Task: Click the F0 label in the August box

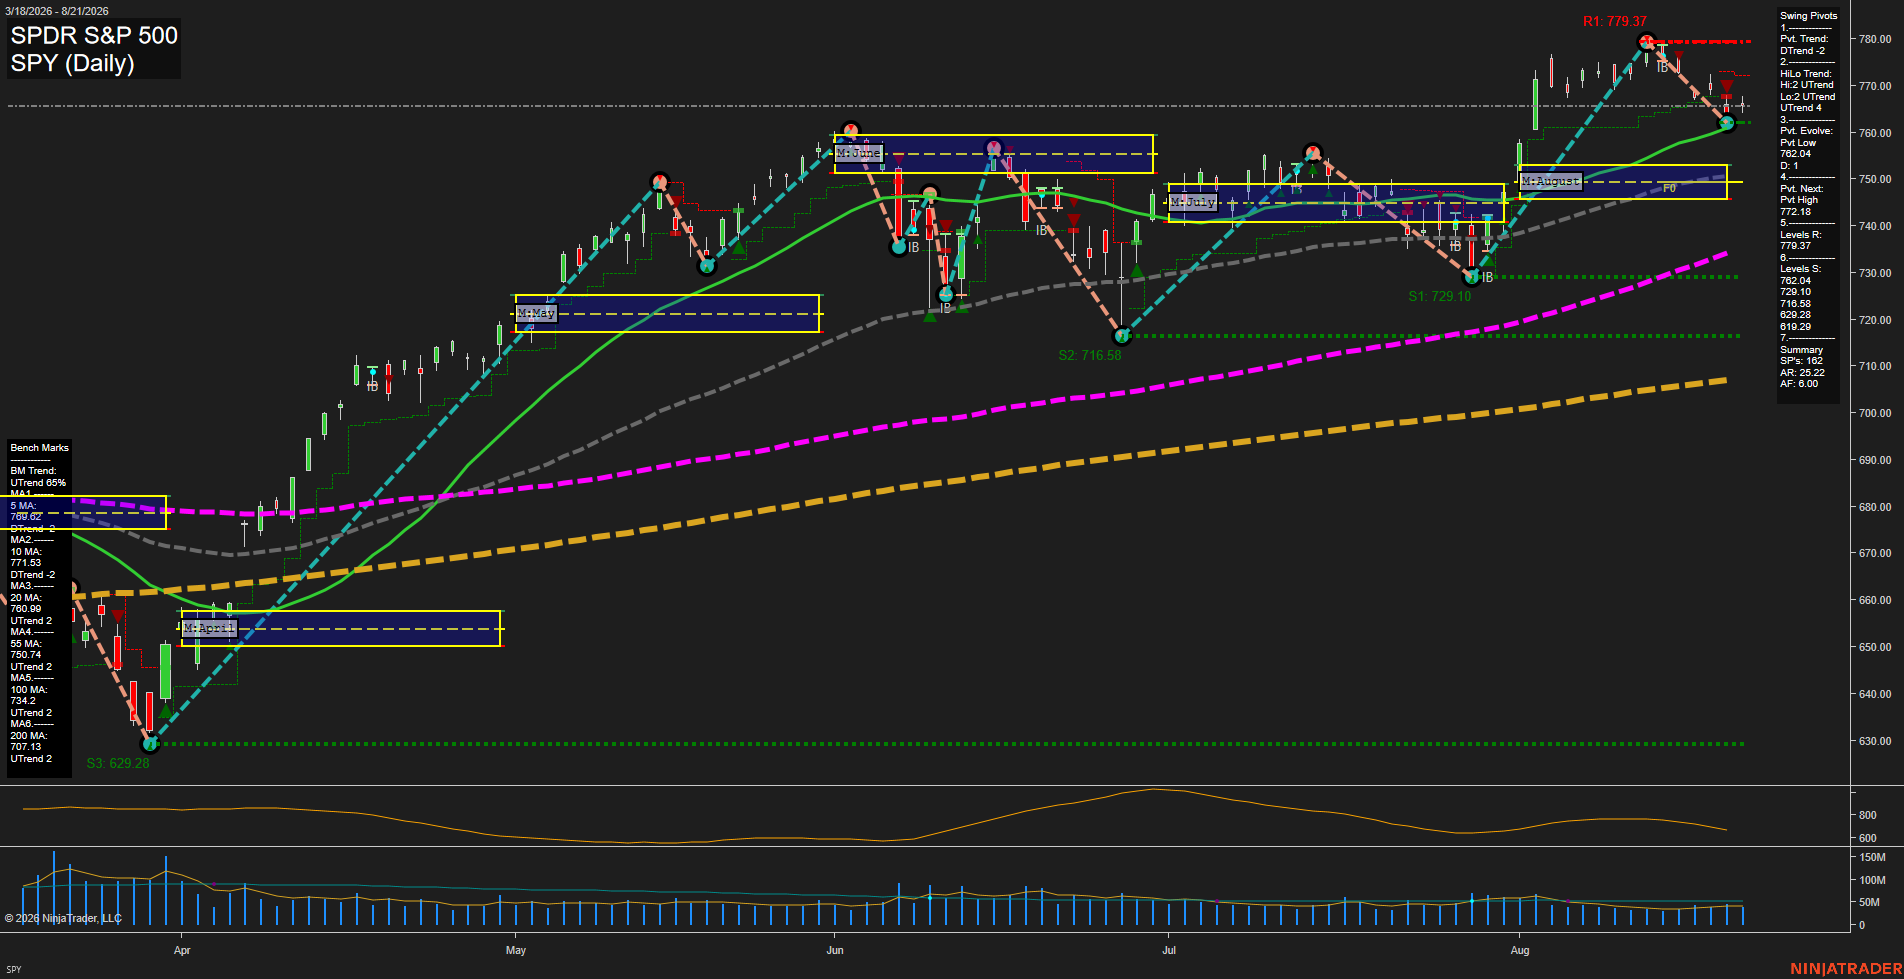Action: point(1669,188)
